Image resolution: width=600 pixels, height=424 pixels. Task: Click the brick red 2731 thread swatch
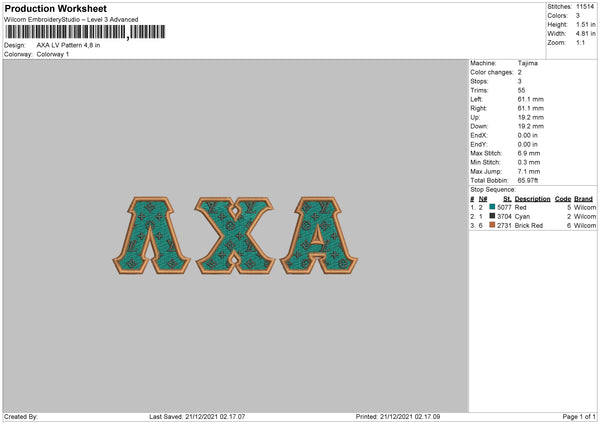pyautogui.click(x=492, y=225)
